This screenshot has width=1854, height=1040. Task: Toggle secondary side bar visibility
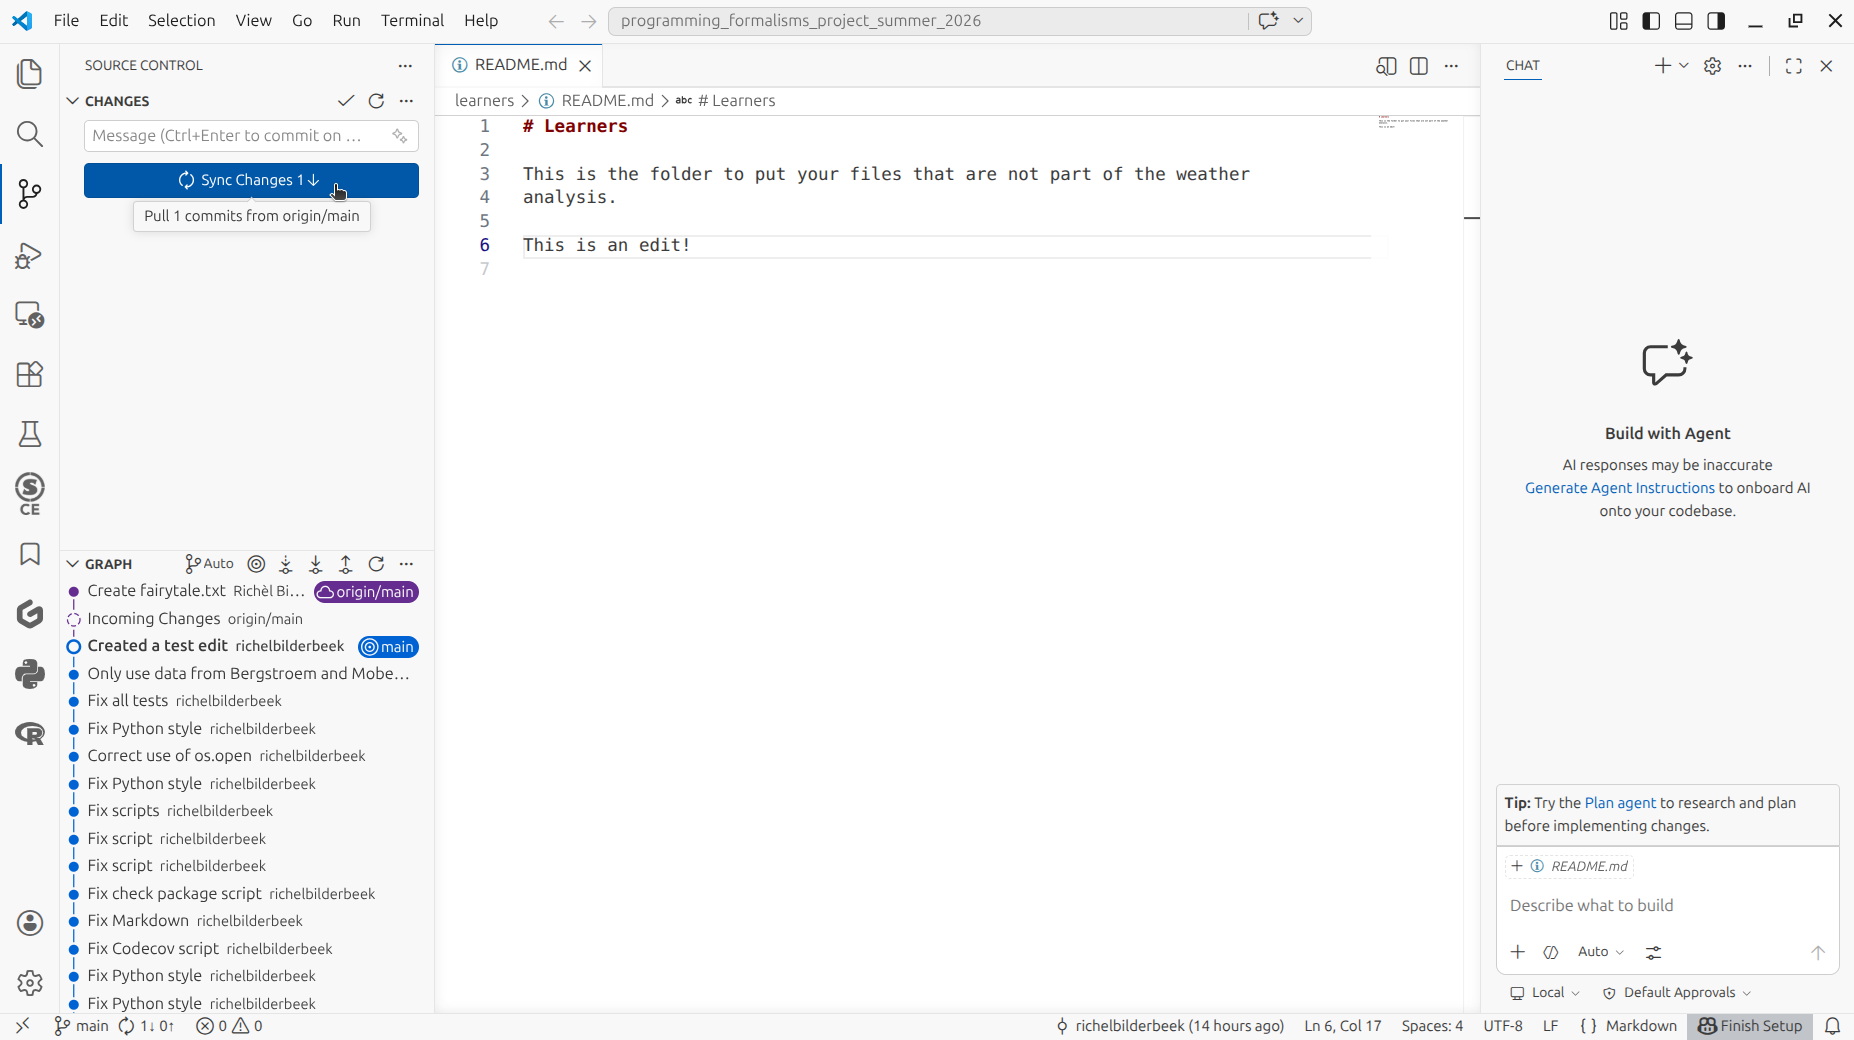pyautogui.click(x=1716, y=21)
